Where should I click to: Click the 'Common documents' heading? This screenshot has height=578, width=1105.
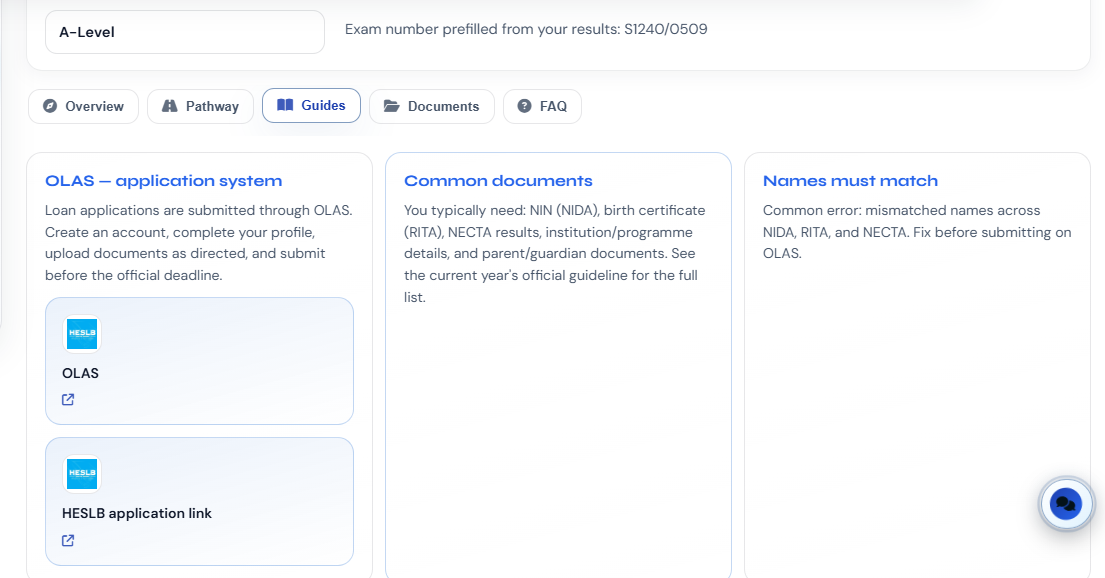click(x=498, y=180)
